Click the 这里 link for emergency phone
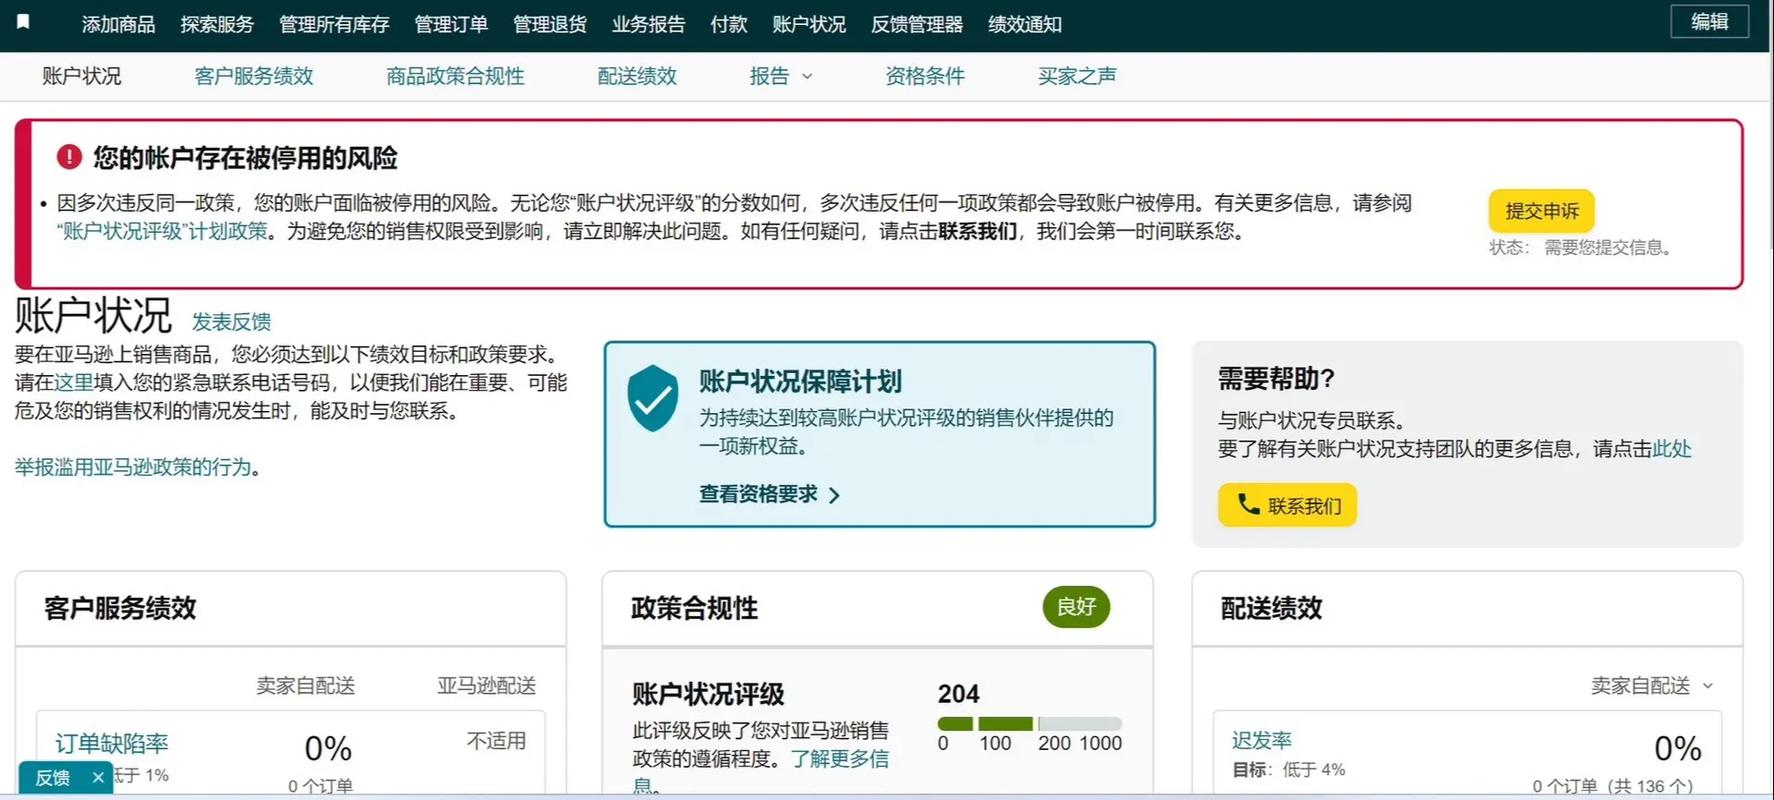 point(73,382)
